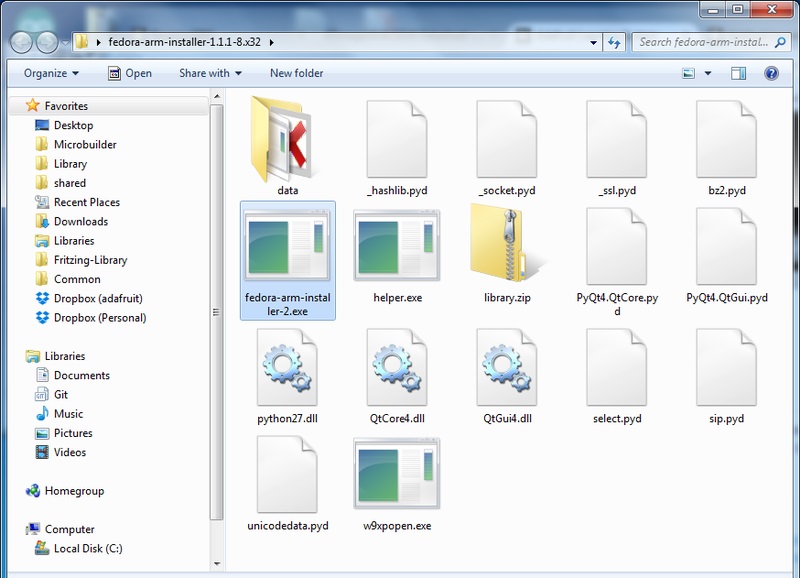Click the fedora-arm-installer-1.1.1-8.x32 breadcrumb
Image resolution: width=800 pixels, height=578 pixels.
click(184, 42)
